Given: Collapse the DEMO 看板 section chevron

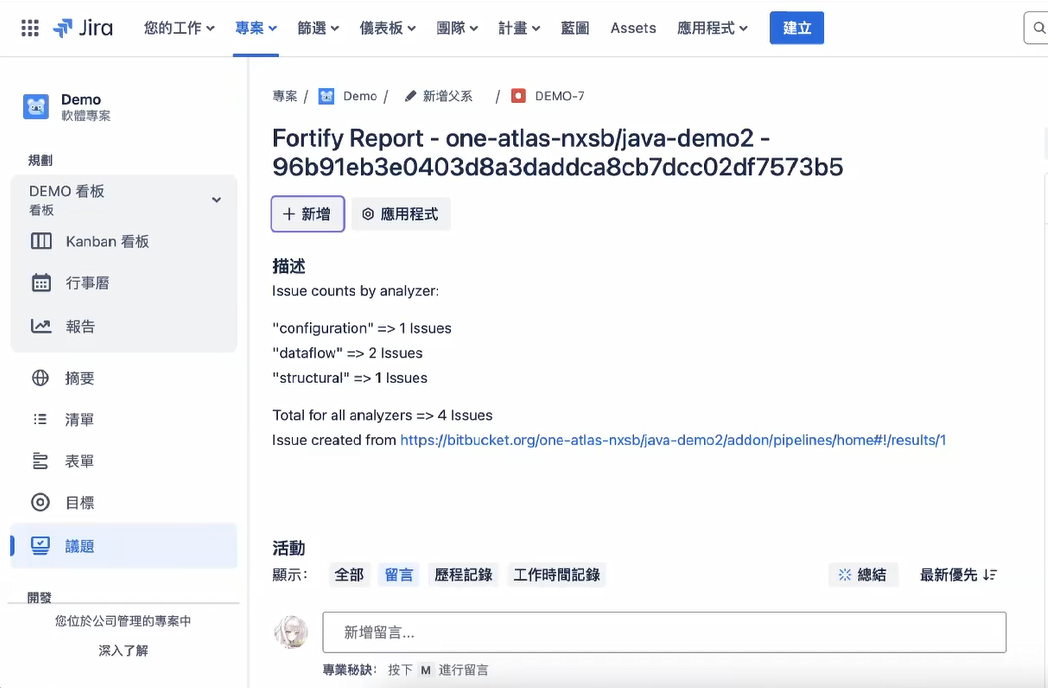Looking at the screenshot, I should pyautogui.click(x=216, y=200).
